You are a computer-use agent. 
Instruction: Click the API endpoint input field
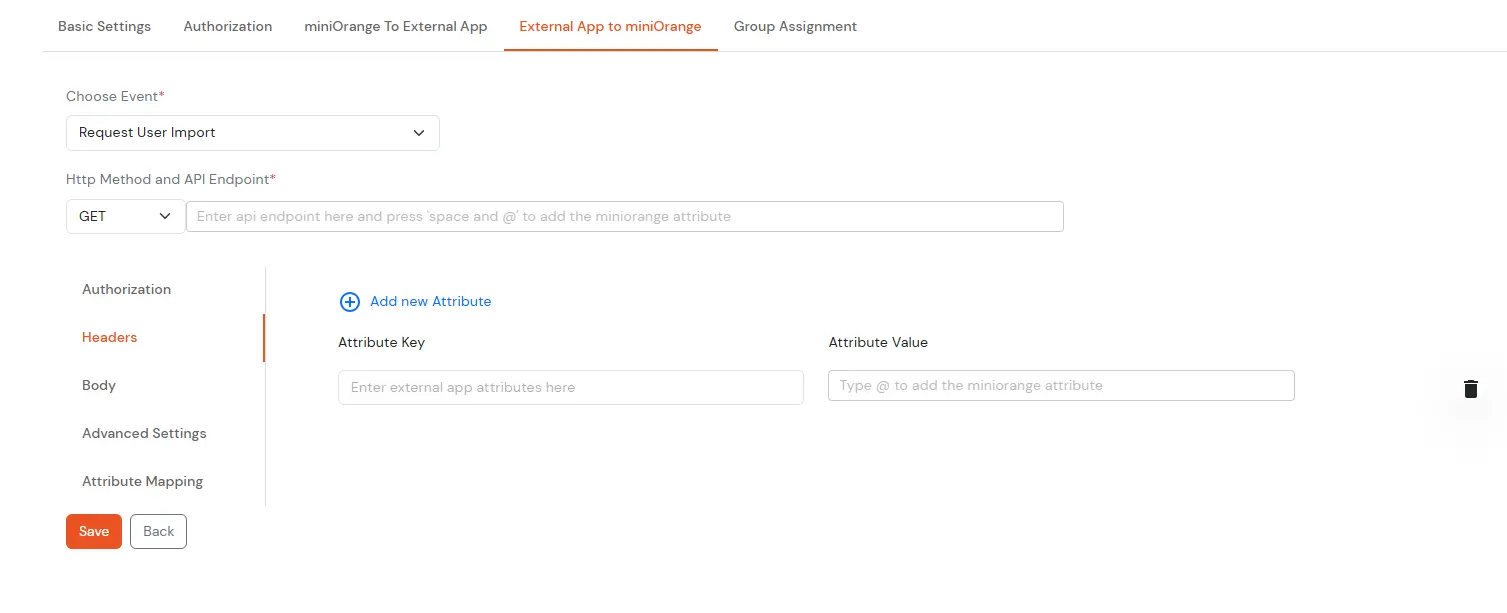624,216
